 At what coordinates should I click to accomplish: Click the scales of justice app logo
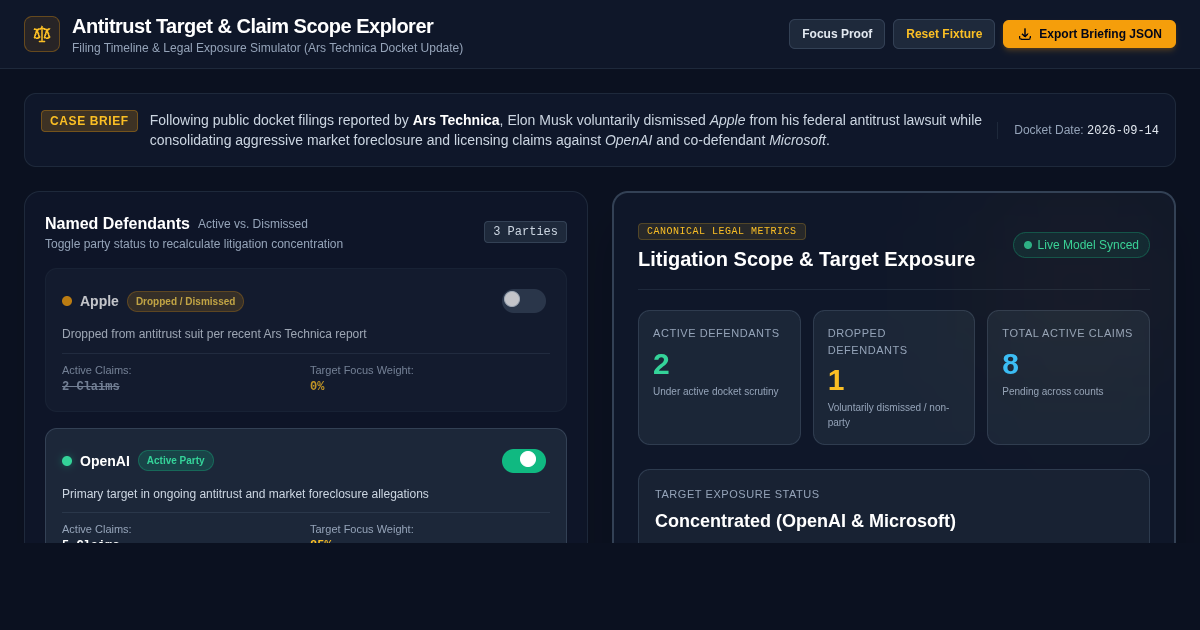42,34
